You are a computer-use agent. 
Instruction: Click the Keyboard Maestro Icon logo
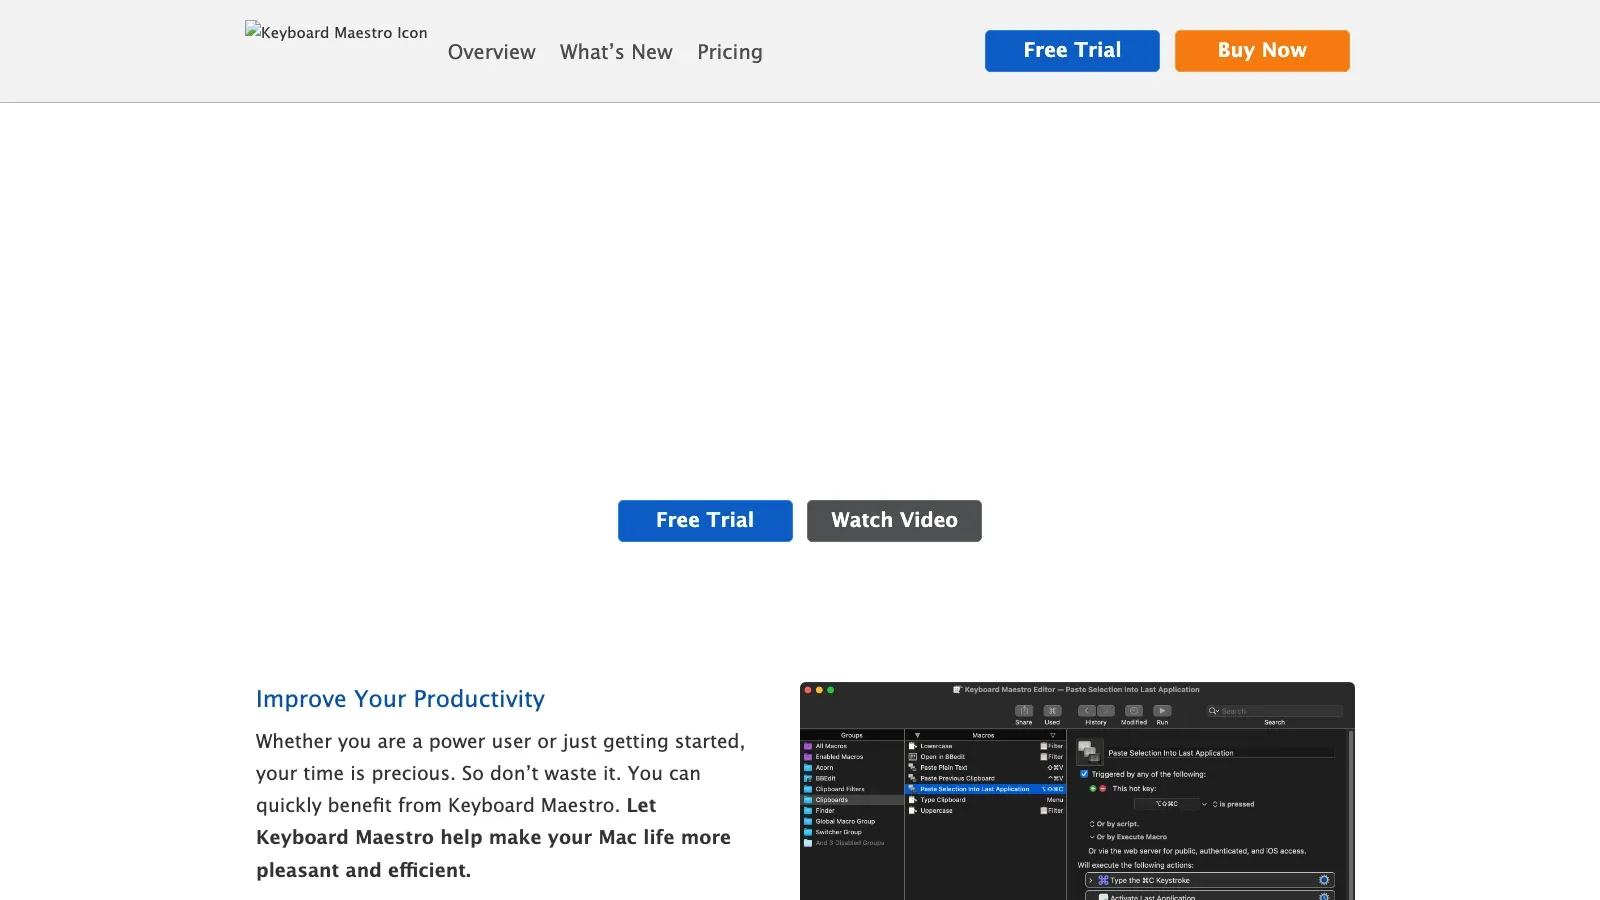336,32
